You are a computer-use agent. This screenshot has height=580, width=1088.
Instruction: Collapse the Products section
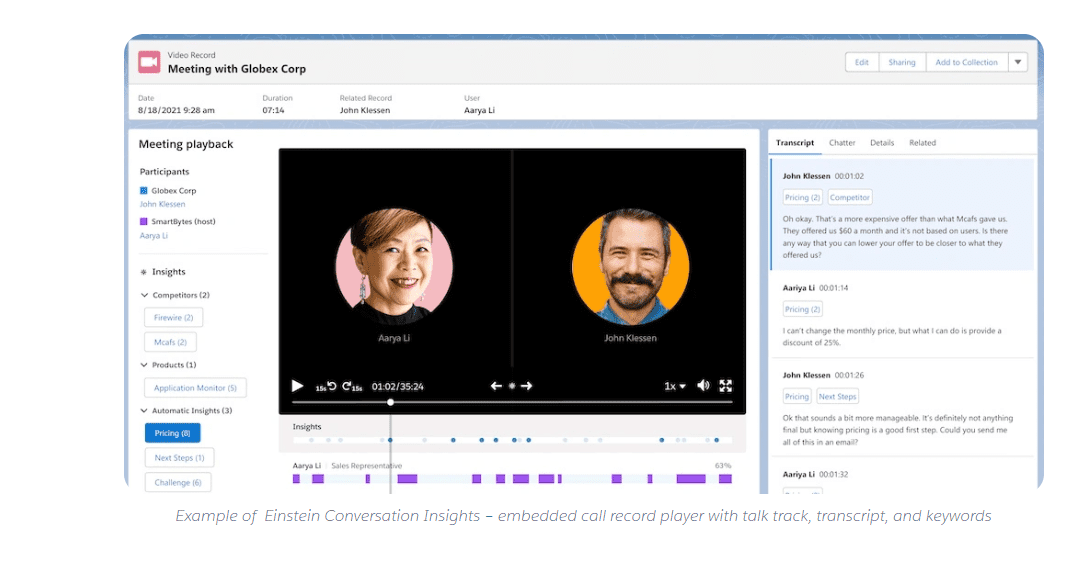tap(144, 364)
